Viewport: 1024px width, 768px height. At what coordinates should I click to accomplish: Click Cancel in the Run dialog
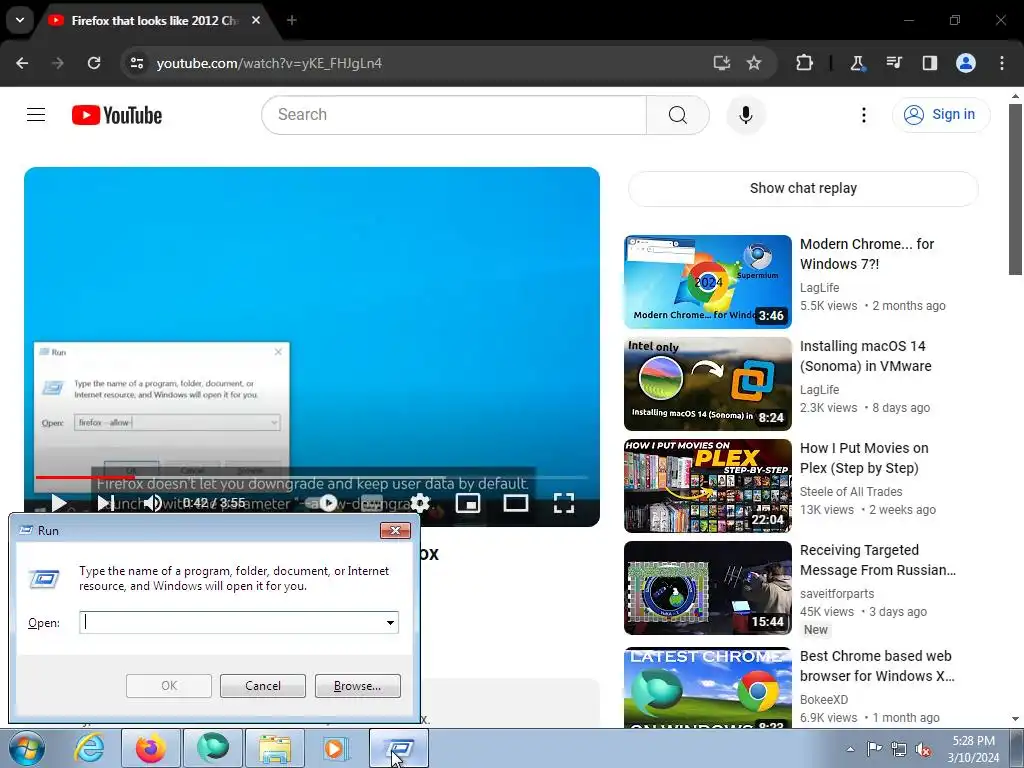pos(263,686)
